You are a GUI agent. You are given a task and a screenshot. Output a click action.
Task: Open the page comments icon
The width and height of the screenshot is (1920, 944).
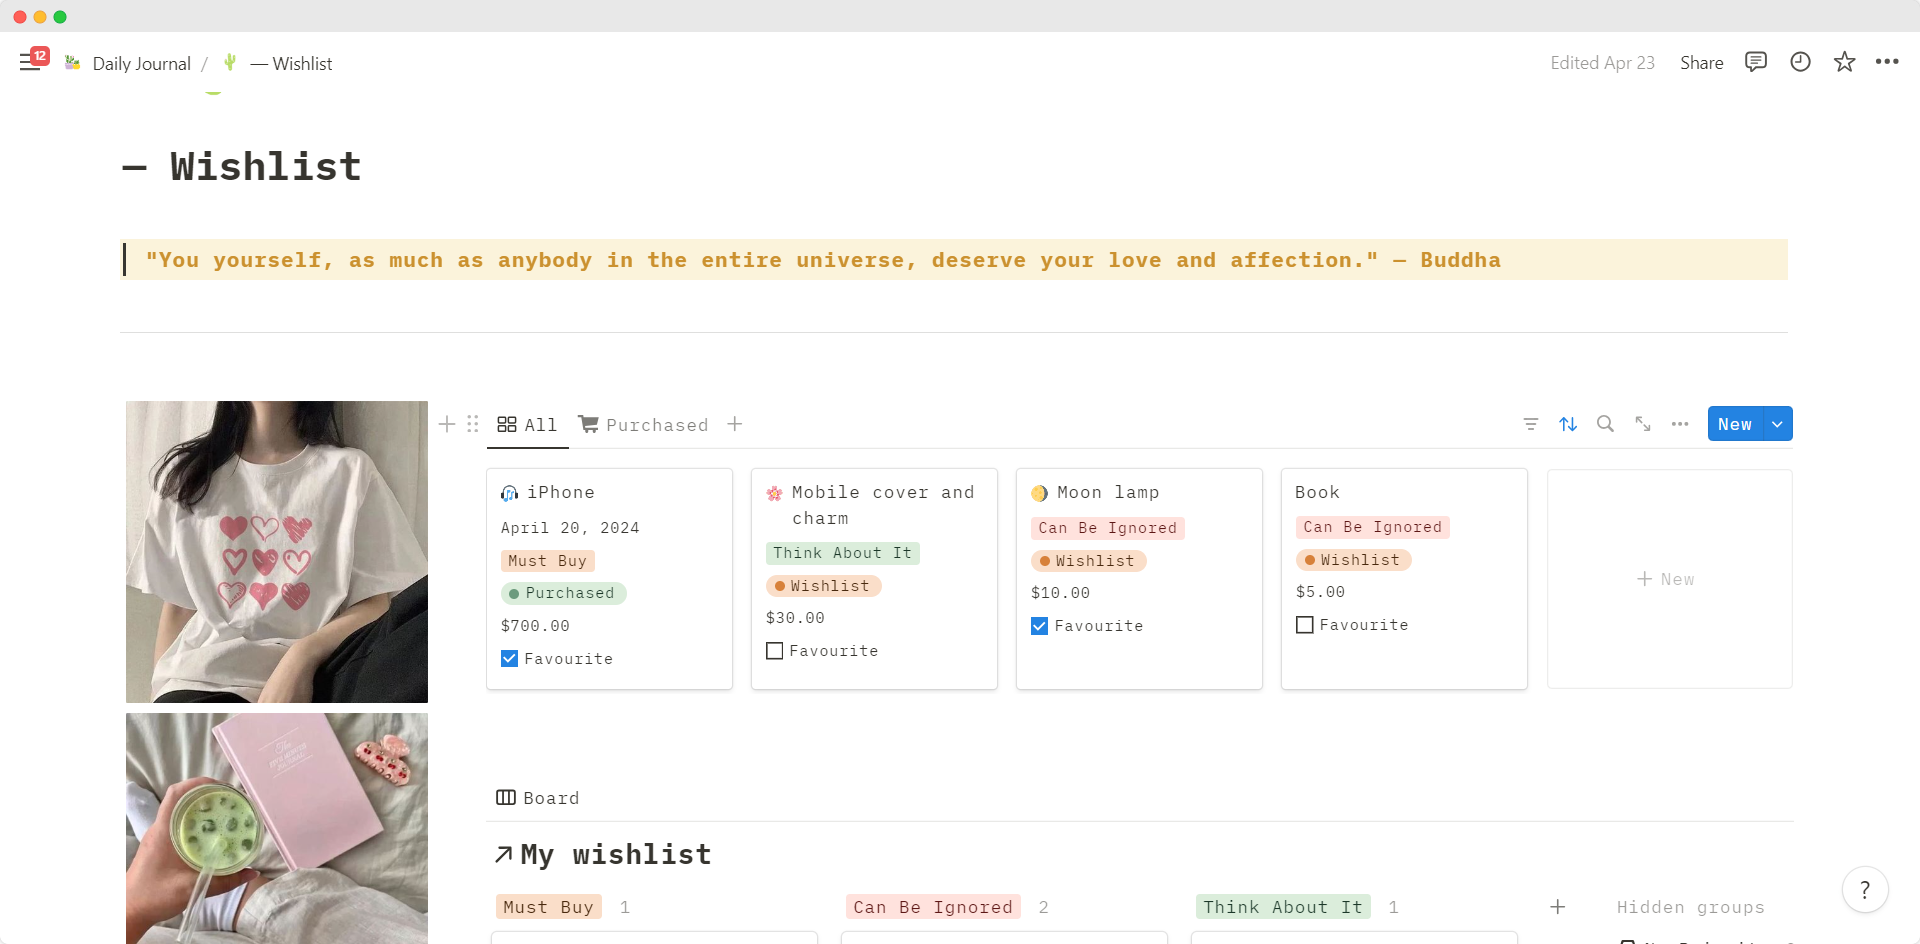pos(1755,62)
